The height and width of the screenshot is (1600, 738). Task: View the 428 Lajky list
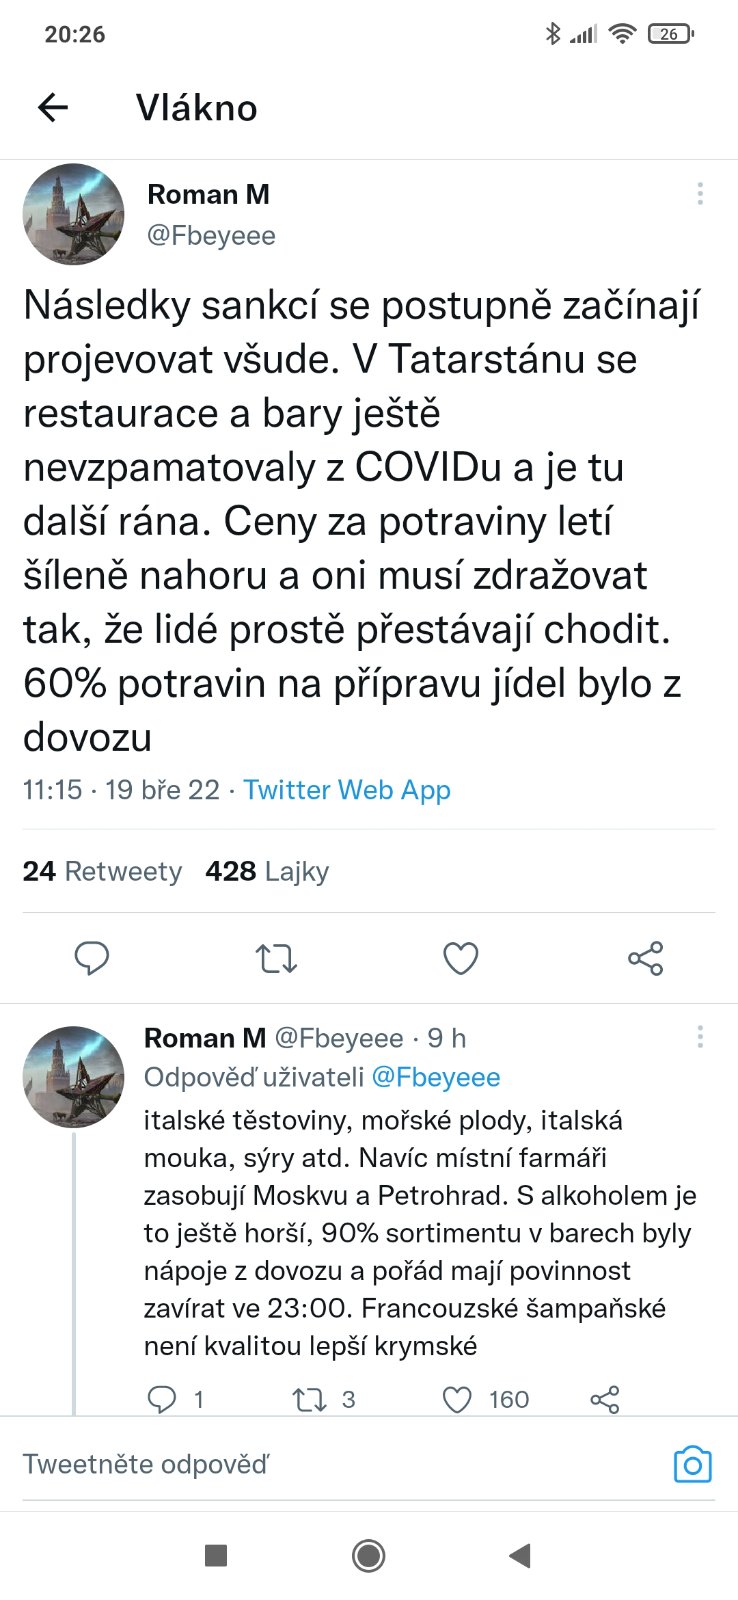[267, 871]
